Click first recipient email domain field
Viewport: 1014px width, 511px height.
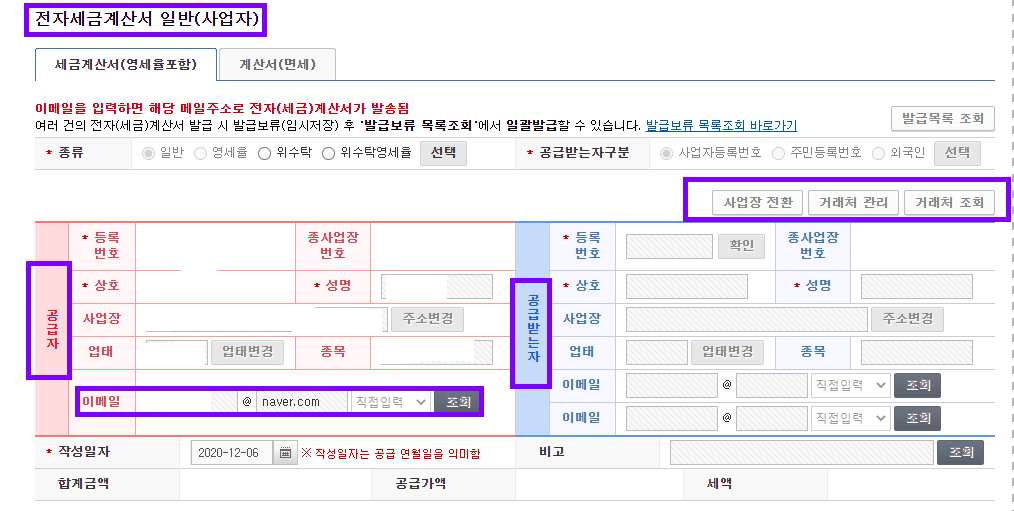(771, 385)
